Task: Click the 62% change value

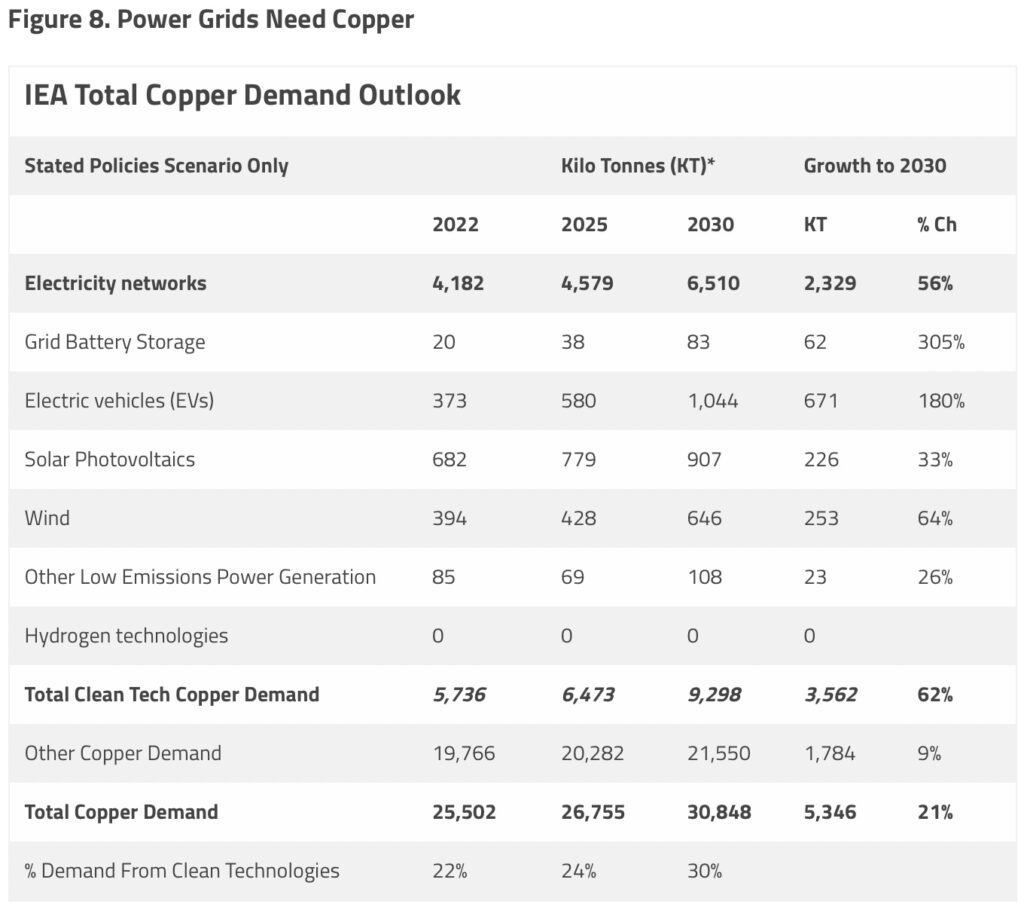Action: (x=935, y=694)
